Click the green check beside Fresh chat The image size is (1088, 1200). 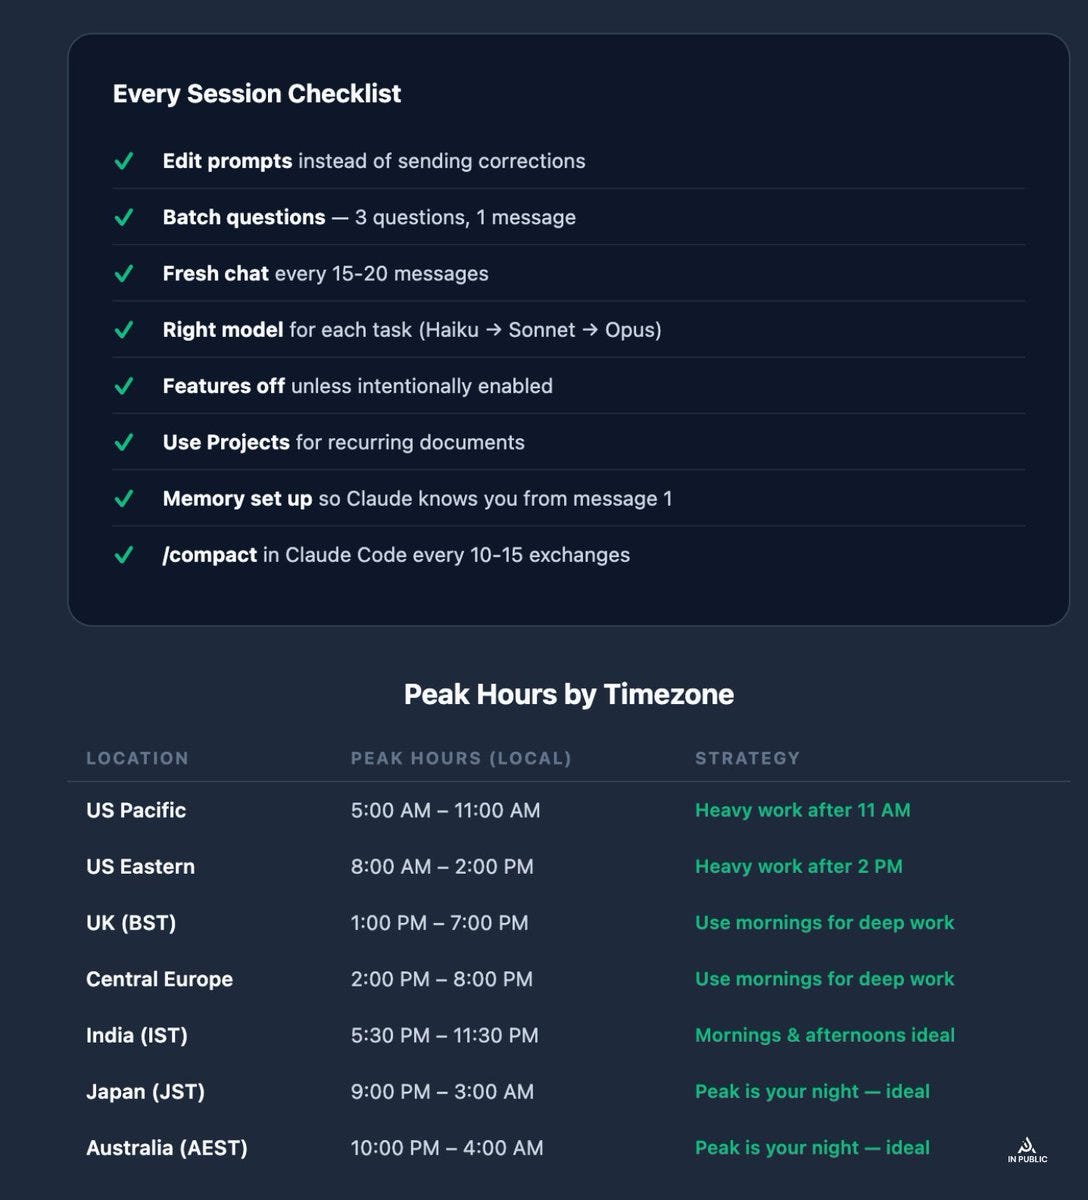(x=124, y=273)
